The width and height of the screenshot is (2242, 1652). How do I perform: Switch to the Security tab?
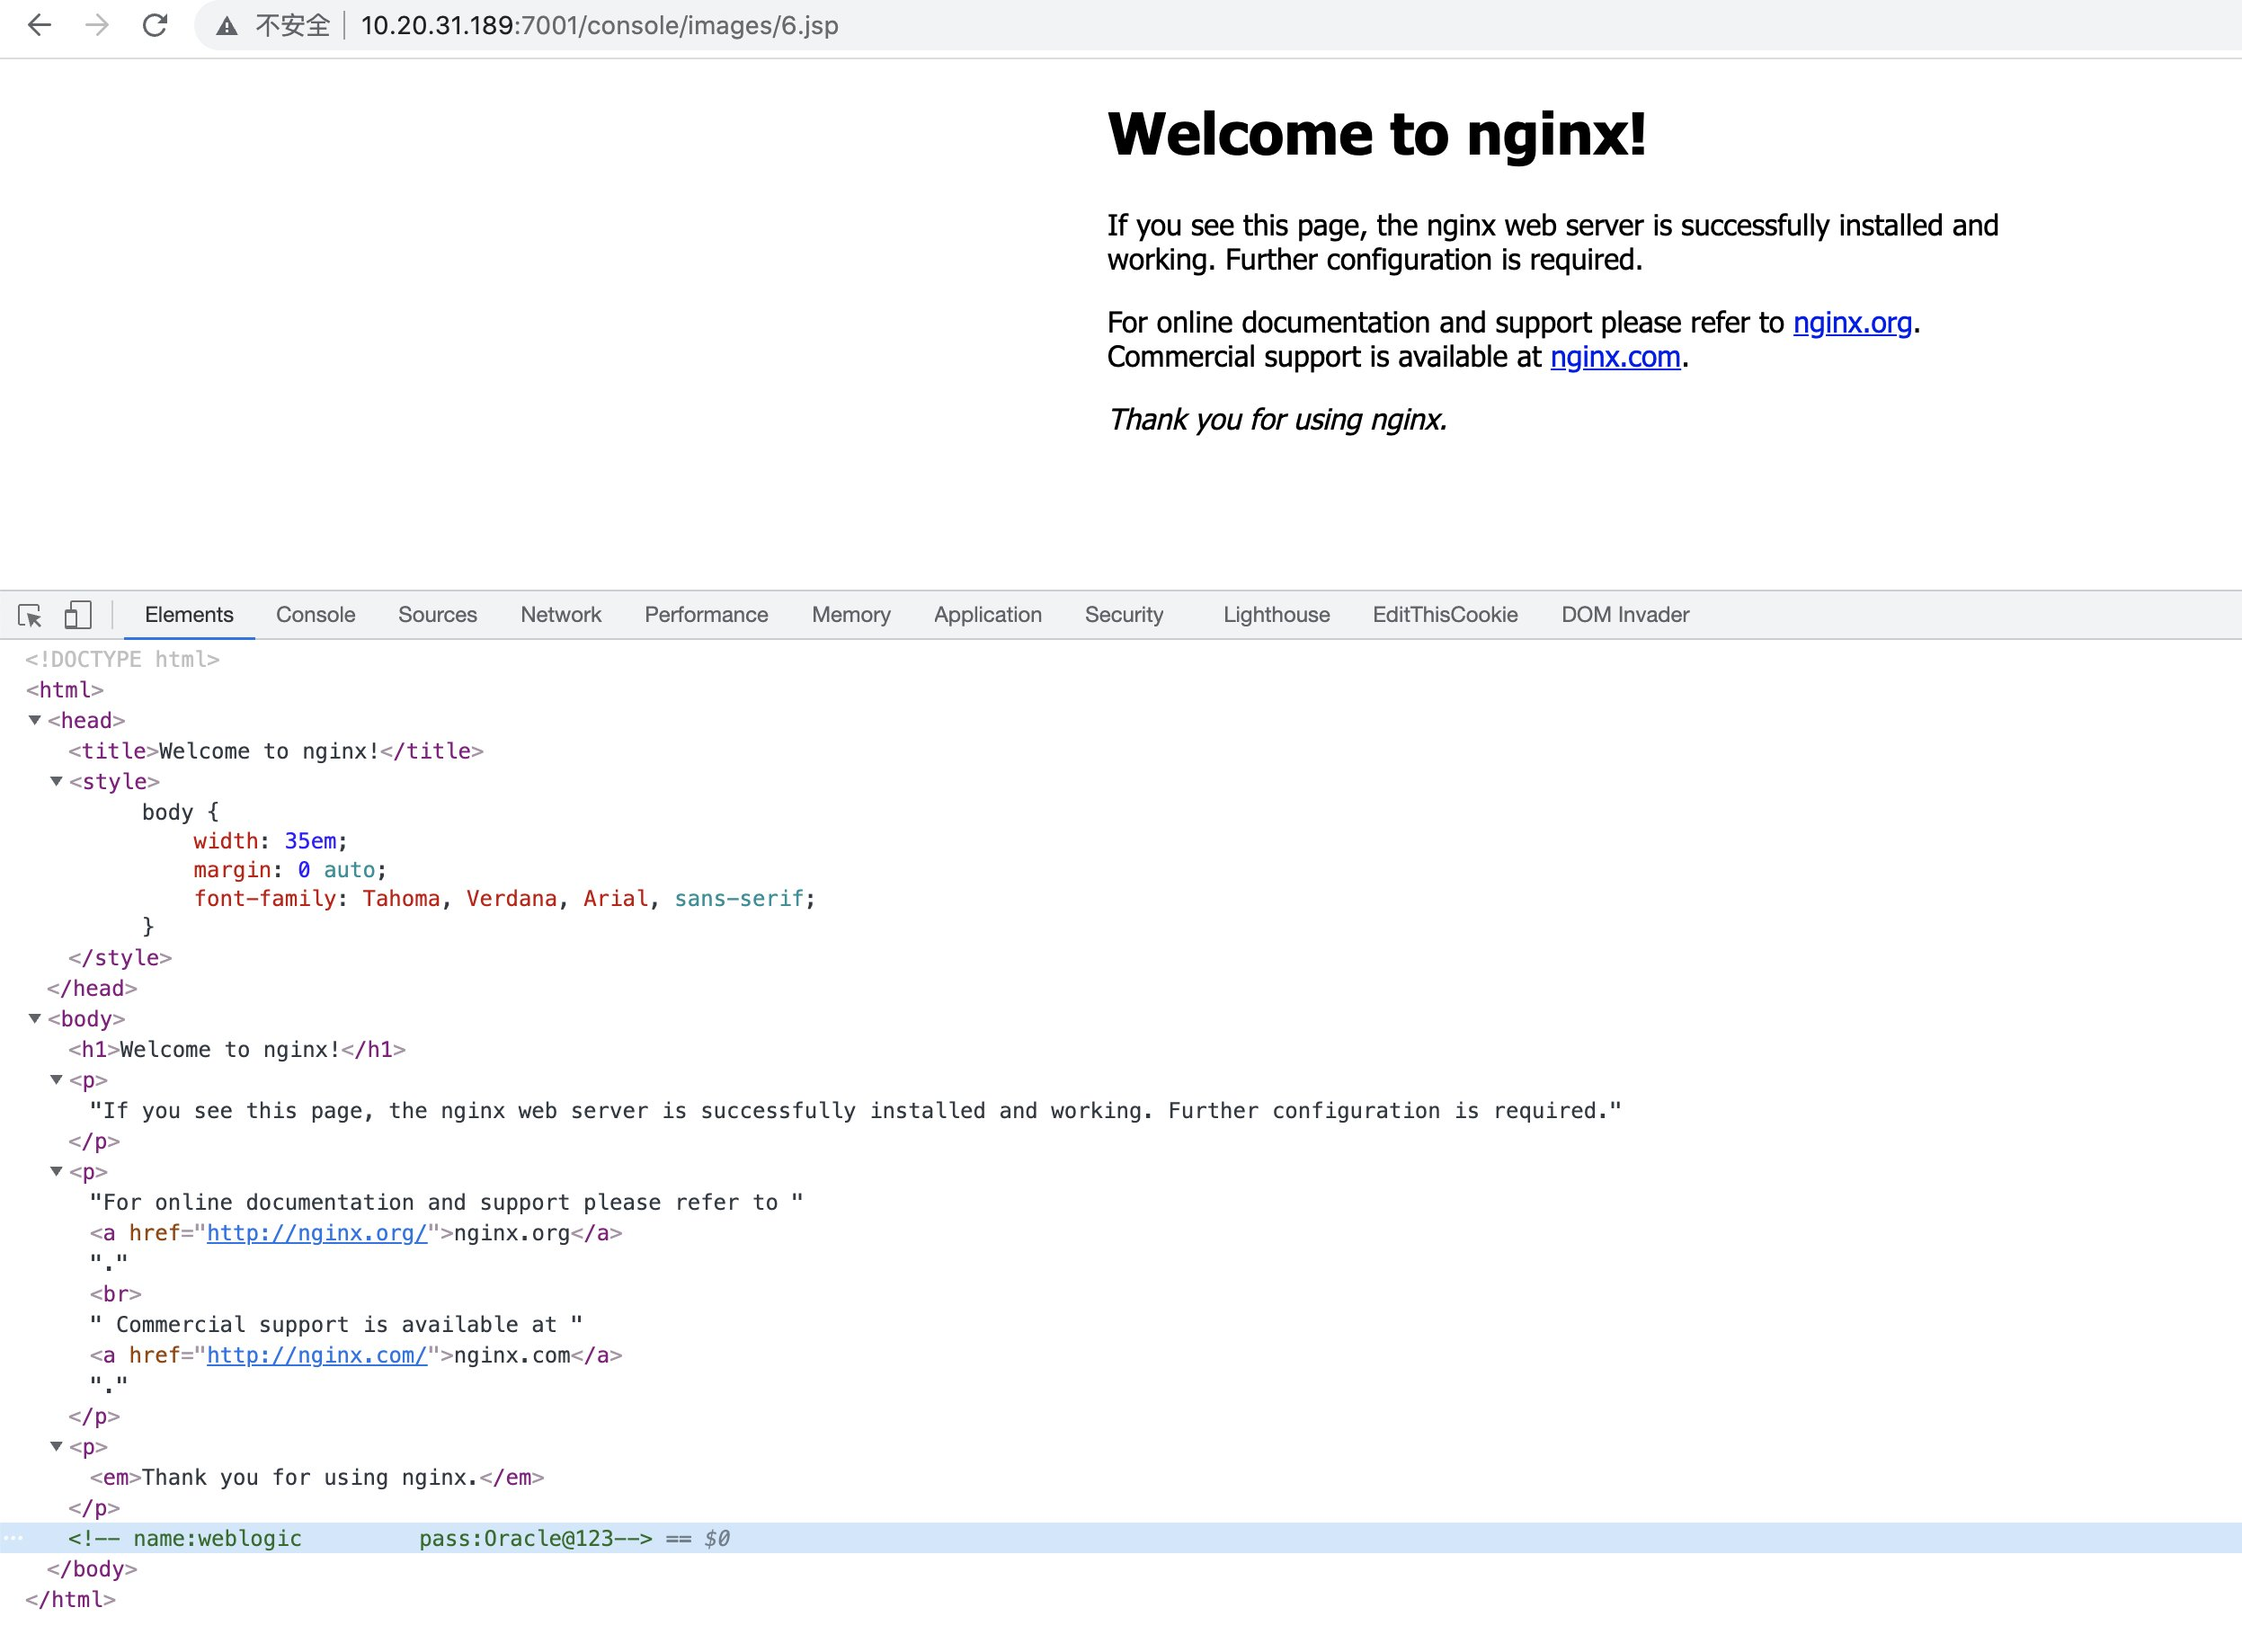[x=1124, y=615]
